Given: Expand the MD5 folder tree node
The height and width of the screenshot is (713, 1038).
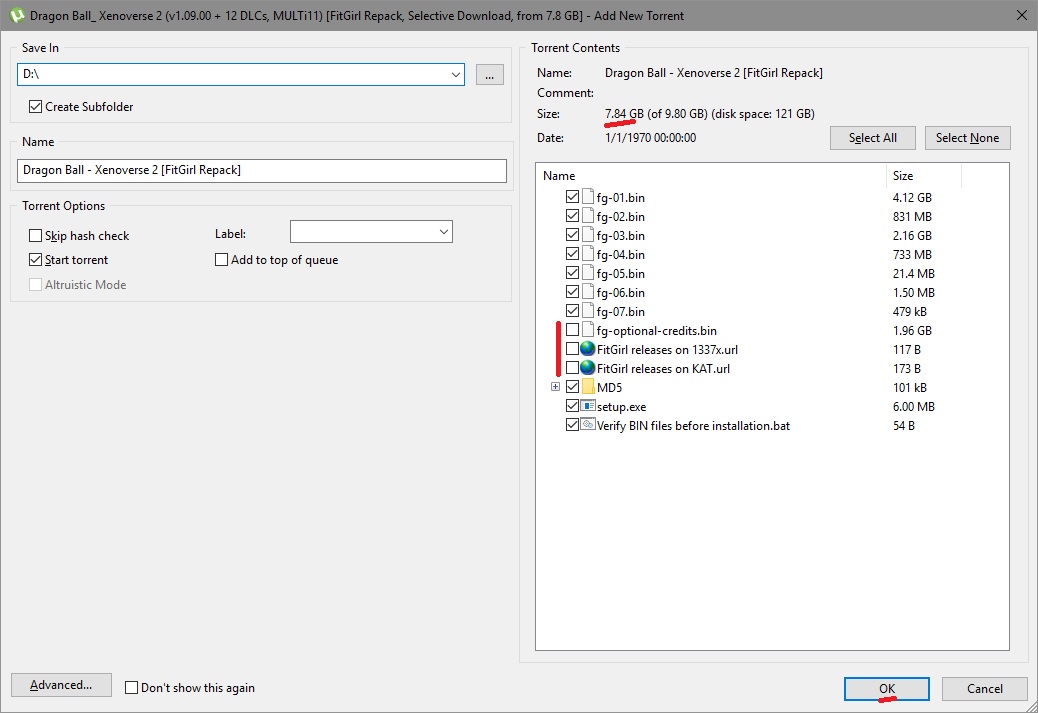Looking at the screenshot, I should pos(555,387).
